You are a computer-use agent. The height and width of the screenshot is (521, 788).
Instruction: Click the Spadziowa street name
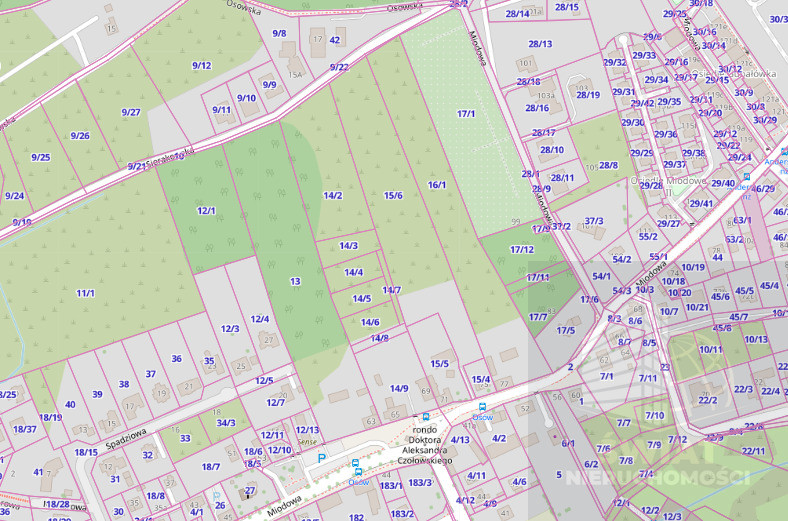126,440
